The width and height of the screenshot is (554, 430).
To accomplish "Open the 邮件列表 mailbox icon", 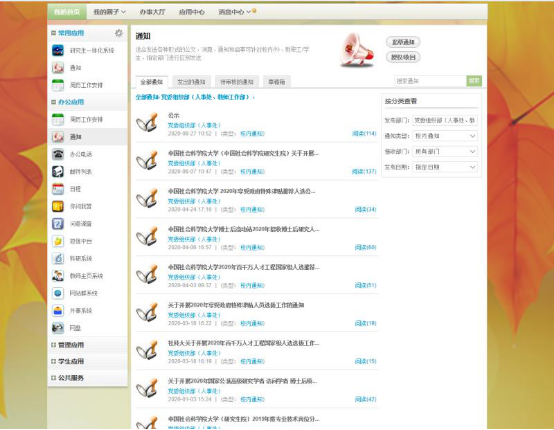I will coord(58,171).
